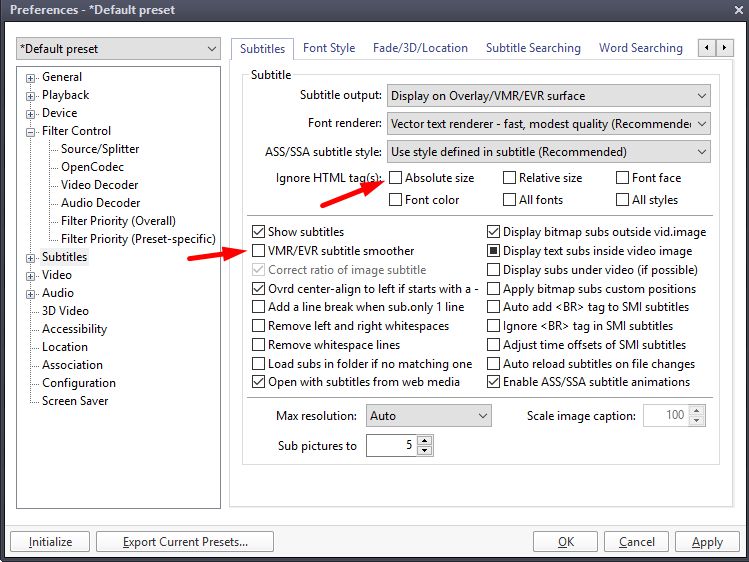Image resolution: width=749 pixels, height=562 pixels.
Task: Increase the Sub pictures to value
Action: (x=425, y=440)
